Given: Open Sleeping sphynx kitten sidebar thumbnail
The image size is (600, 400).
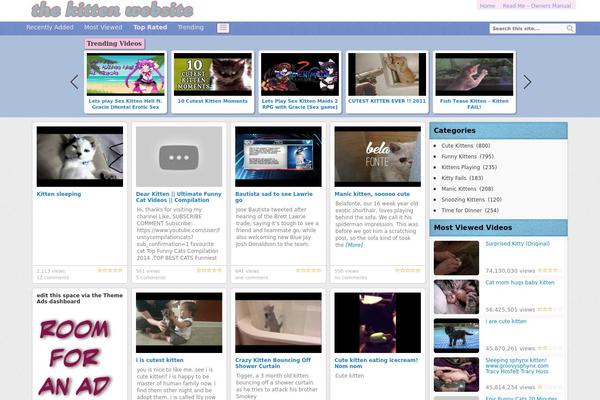Looking at the screenshot, I should coord(456,374).
